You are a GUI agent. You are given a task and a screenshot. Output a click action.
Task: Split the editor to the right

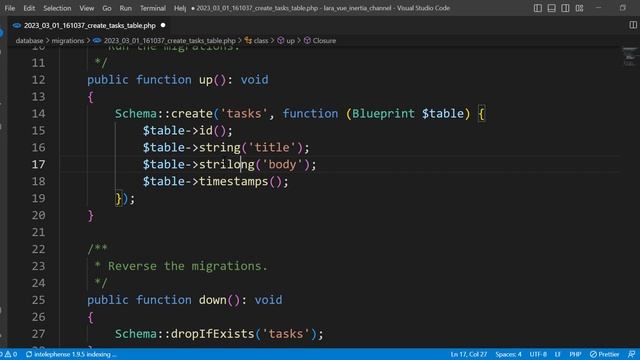point(633,25)
